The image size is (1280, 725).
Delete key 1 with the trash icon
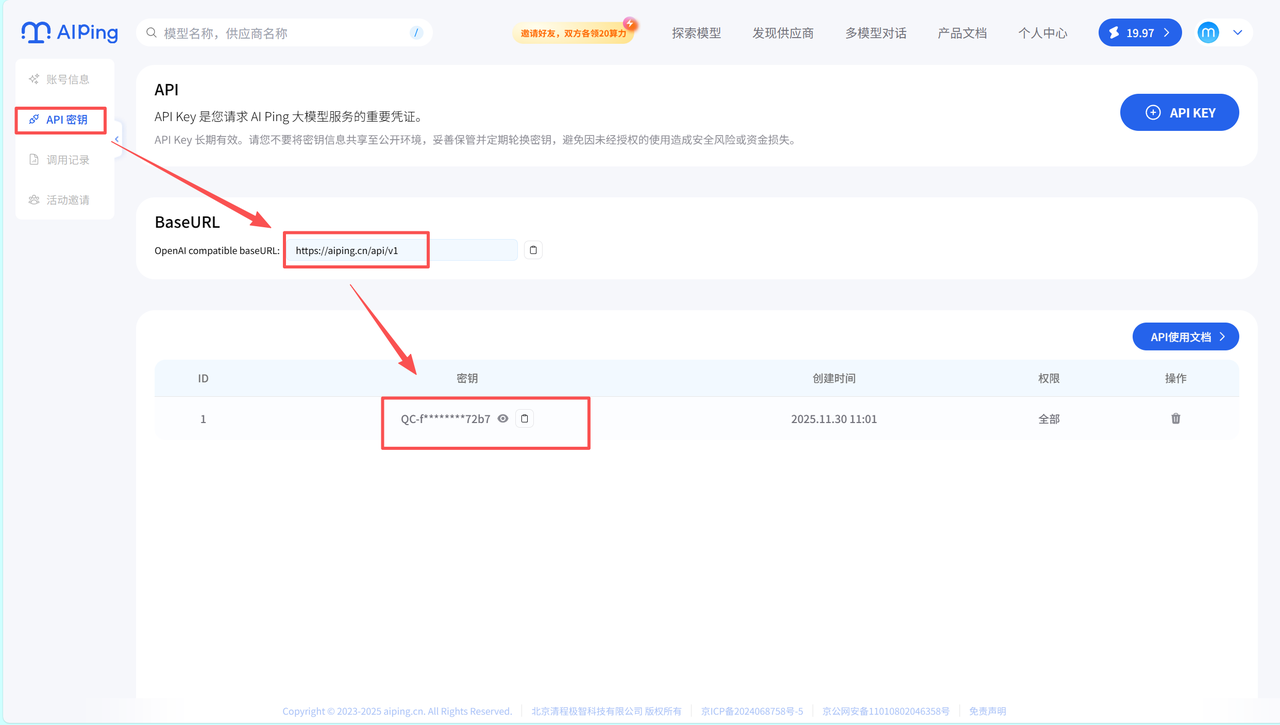tap(1176, 419)
